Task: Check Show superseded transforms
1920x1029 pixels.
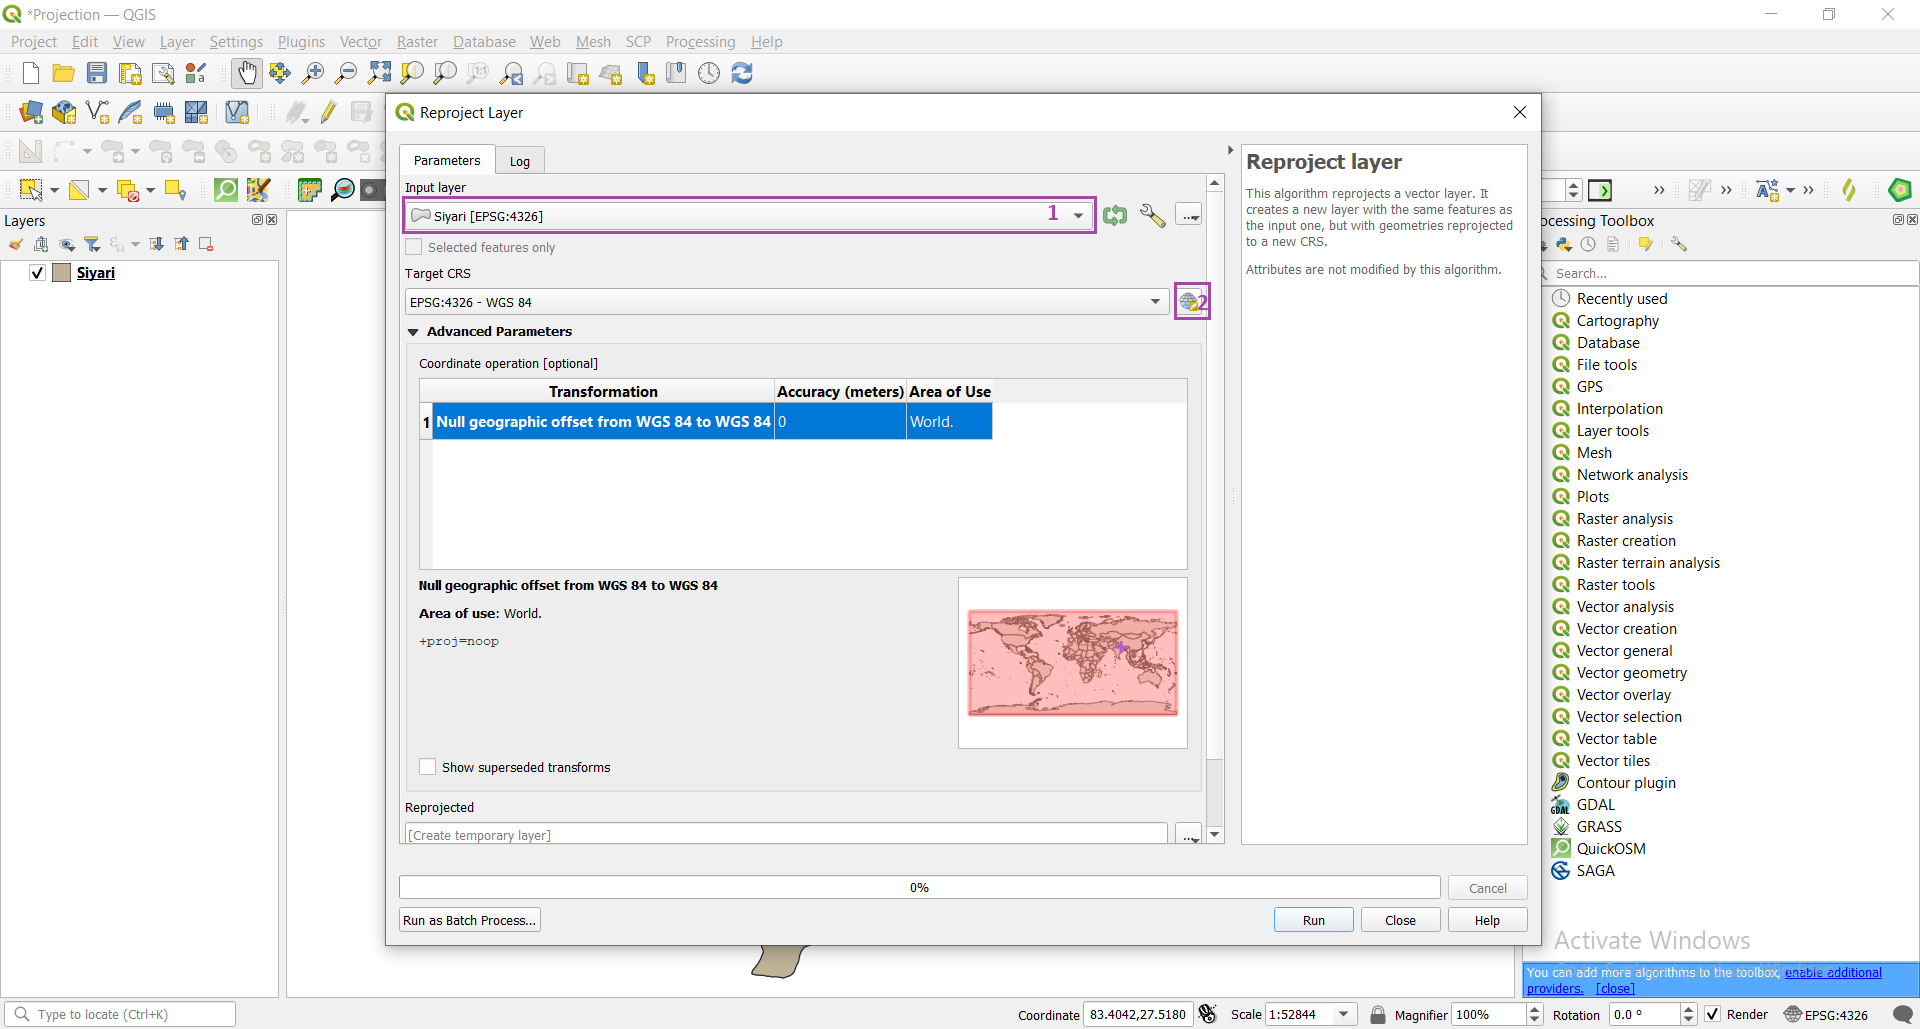Action: pyautogui.click(x=427, y=767)
